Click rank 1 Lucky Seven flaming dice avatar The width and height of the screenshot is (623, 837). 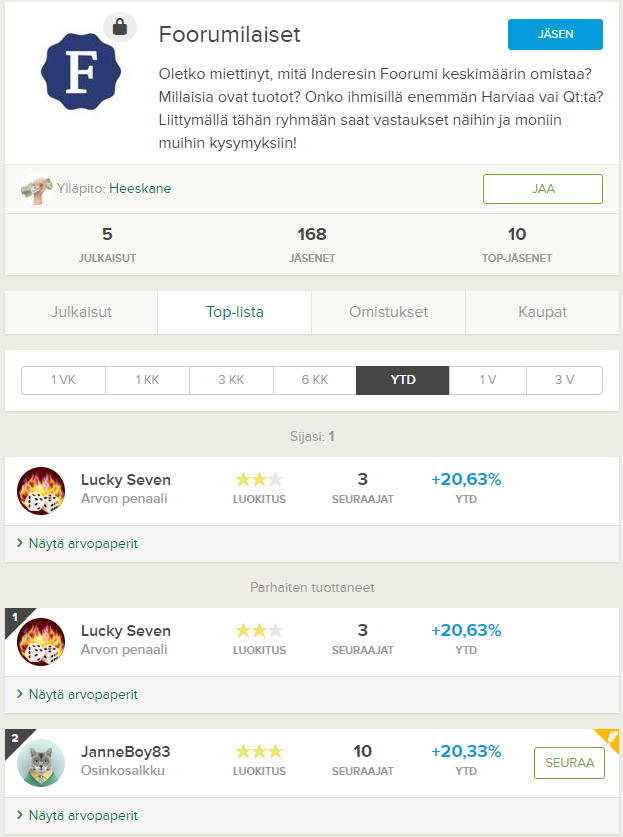[x=41, y=642]
